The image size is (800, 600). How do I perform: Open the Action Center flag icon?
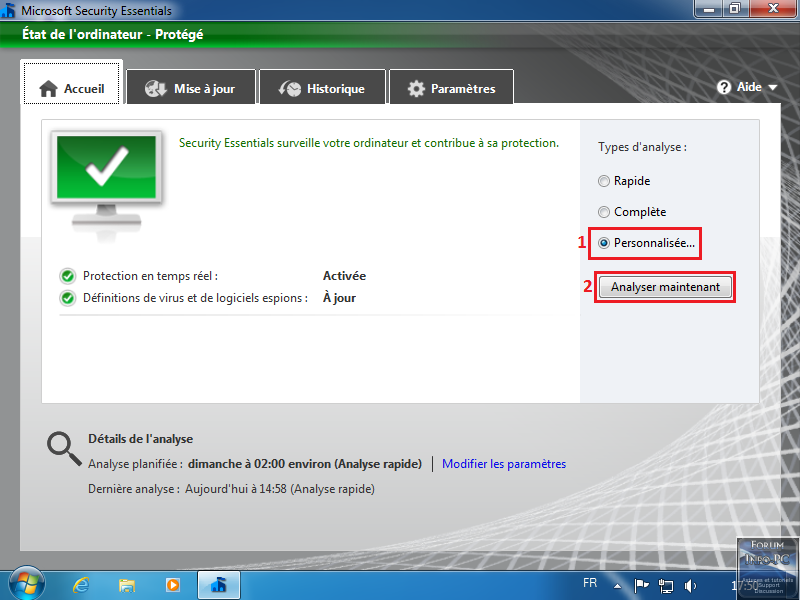pos(641,585)
